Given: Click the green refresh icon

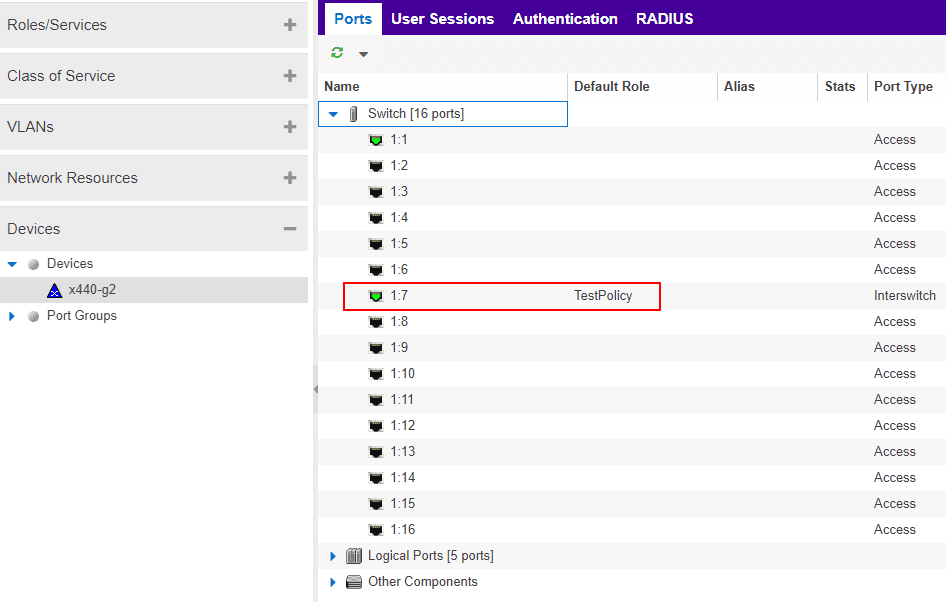Looking at the screenshot, I should [337, 53].
